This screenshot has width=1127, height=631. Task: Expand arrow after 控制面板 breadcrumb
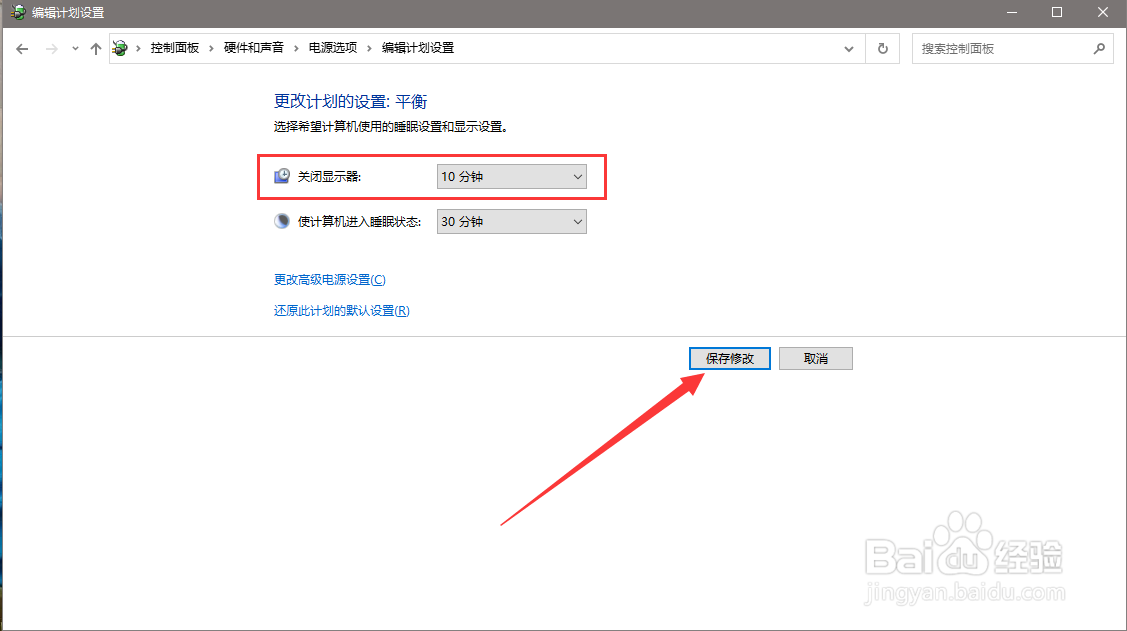211,48
